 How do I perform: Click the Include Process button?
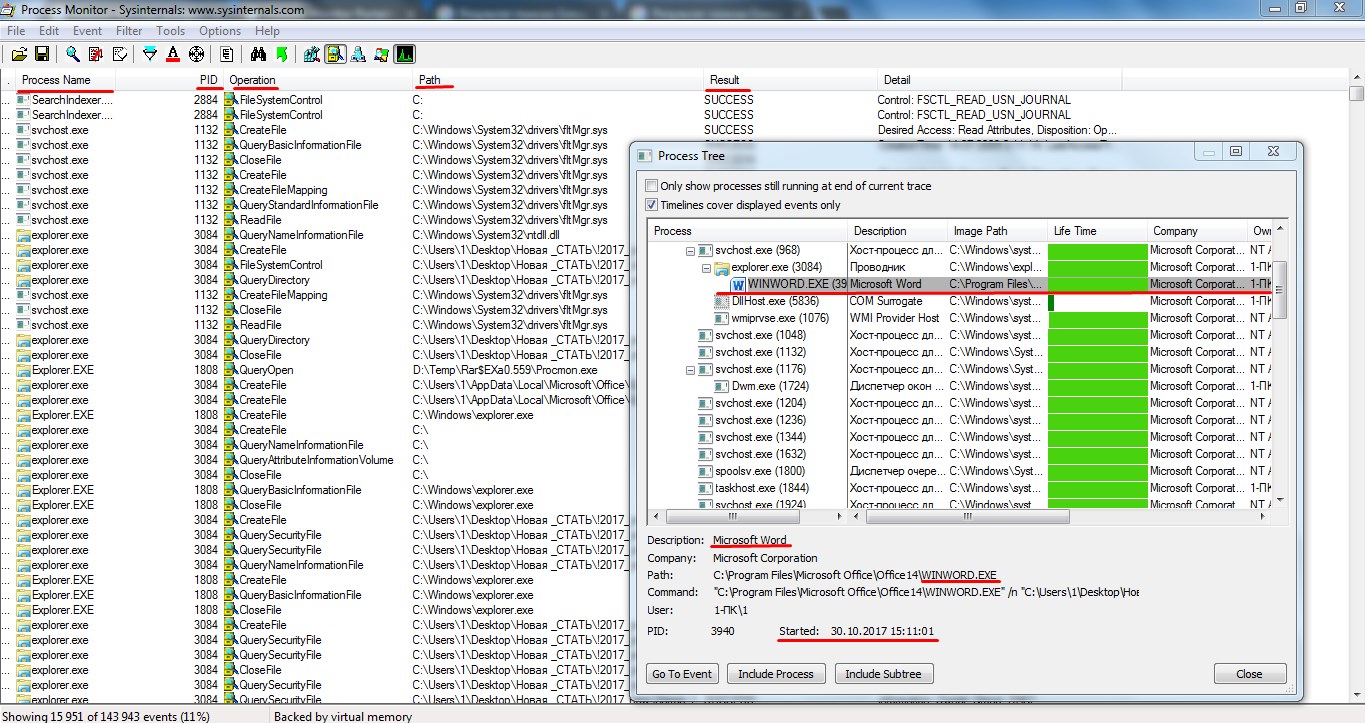pos(775,674)
